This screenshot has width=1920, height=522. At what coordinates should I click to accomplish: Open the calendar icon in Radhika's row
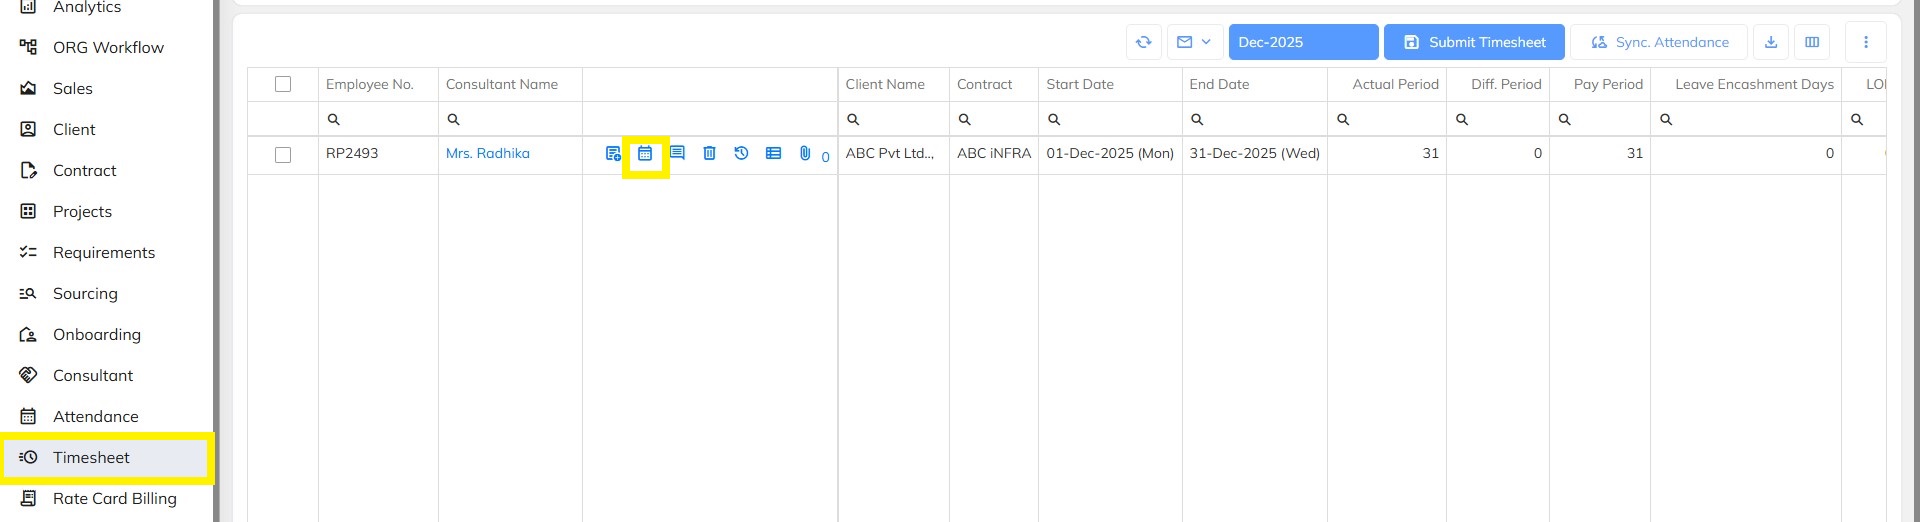point(645,154)
